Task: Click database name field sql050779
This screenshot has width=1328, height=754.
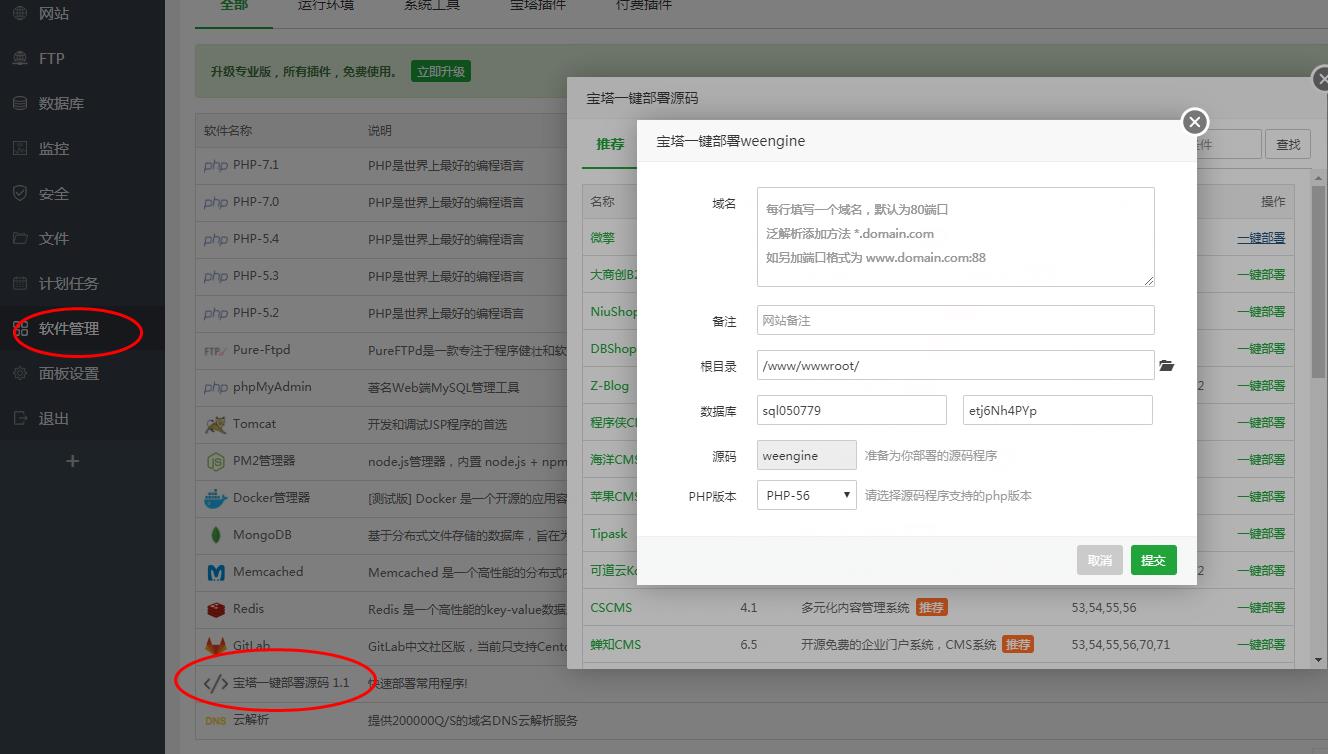Action: click(x=852, y=410)
